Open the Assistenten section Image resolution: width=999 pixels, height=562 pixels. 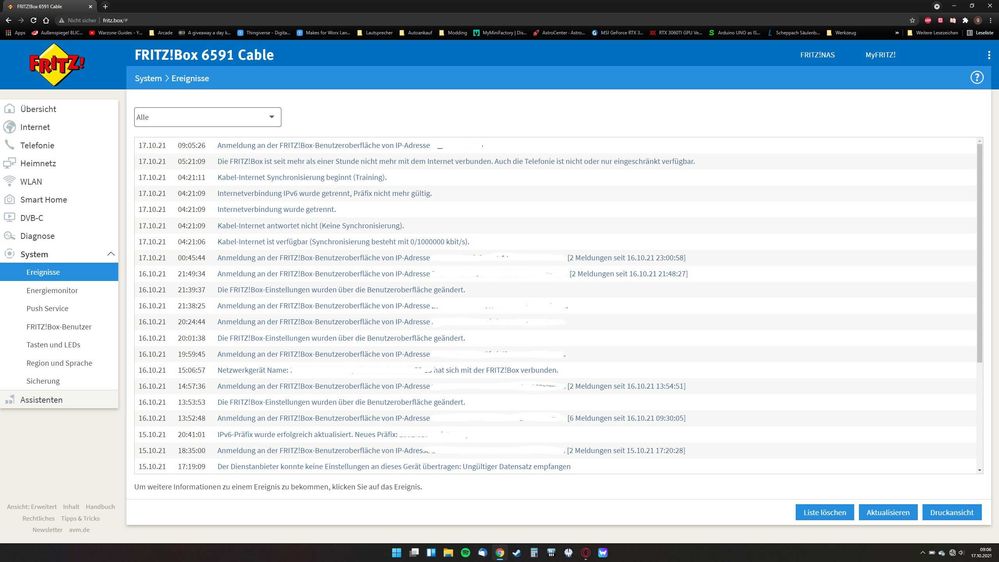click(x=41, y=400)
